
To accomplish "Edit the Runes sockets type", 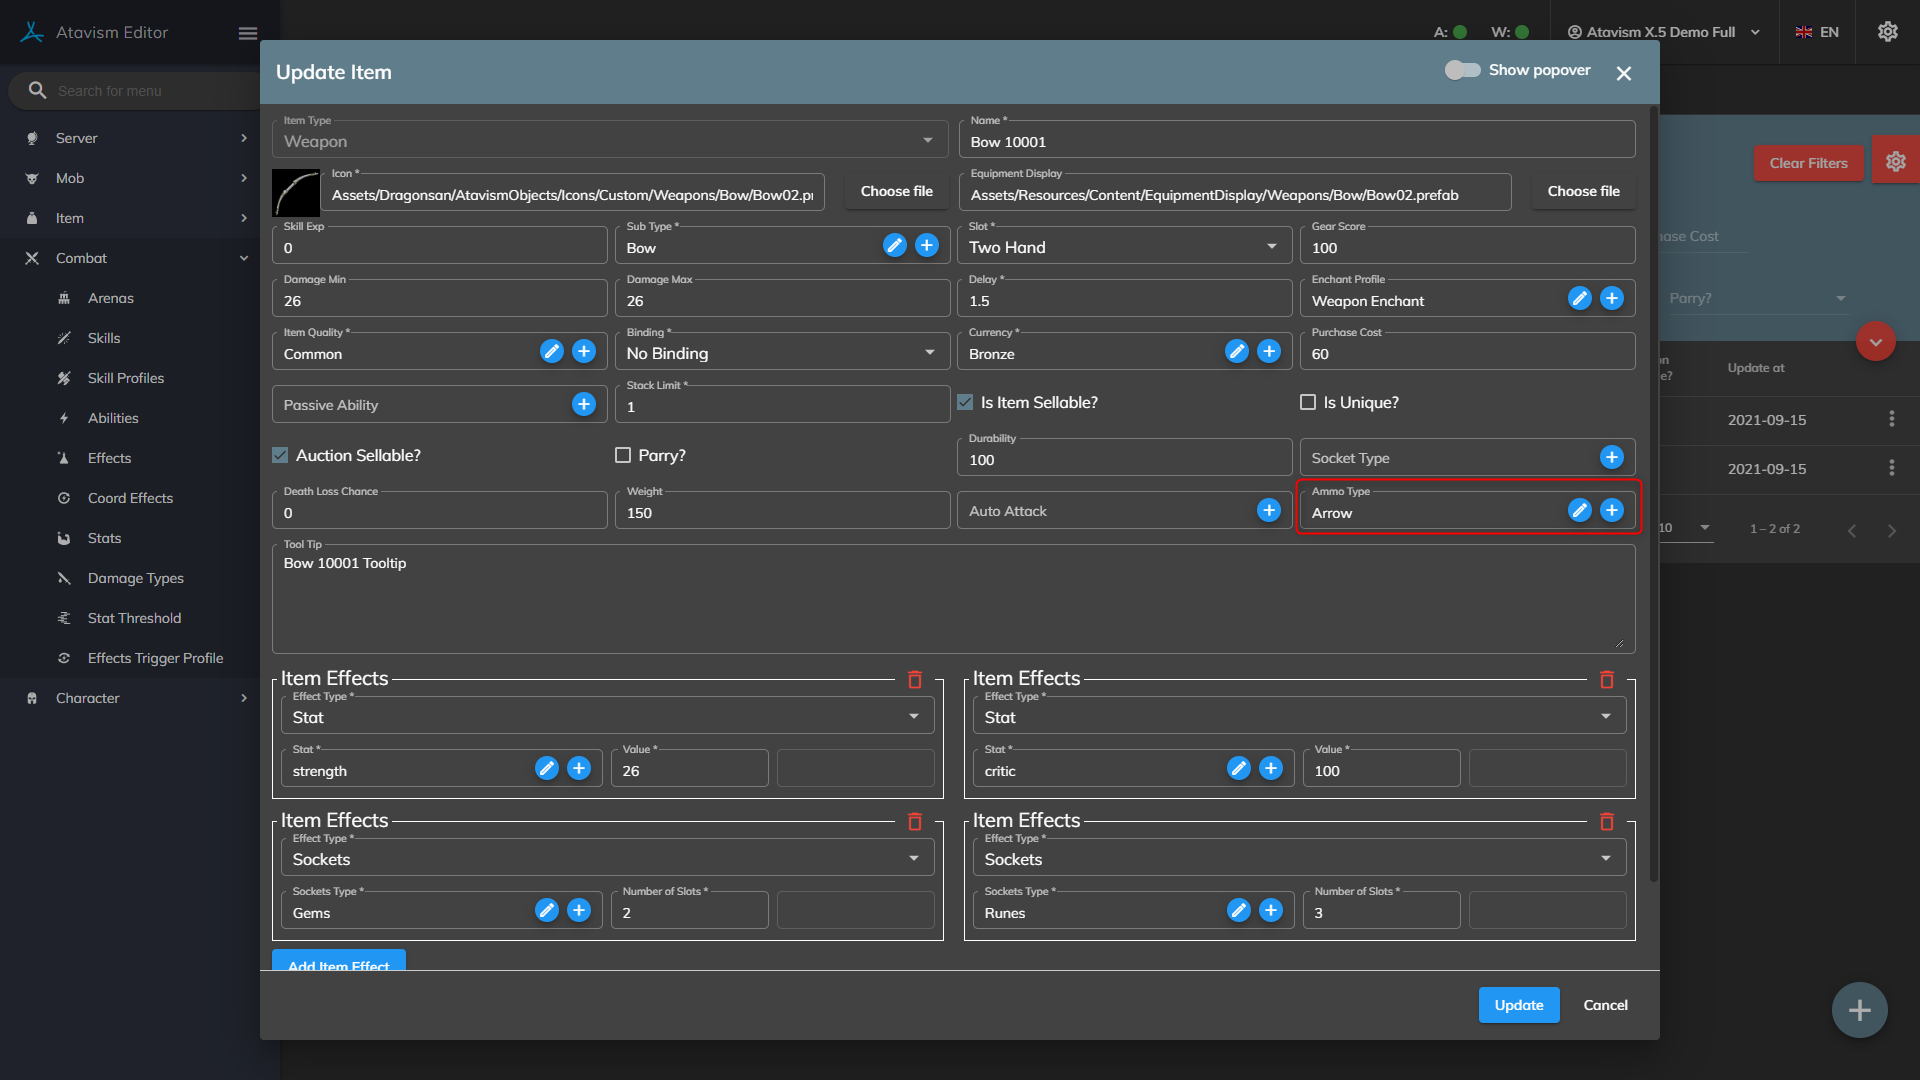I will 1238,911.
